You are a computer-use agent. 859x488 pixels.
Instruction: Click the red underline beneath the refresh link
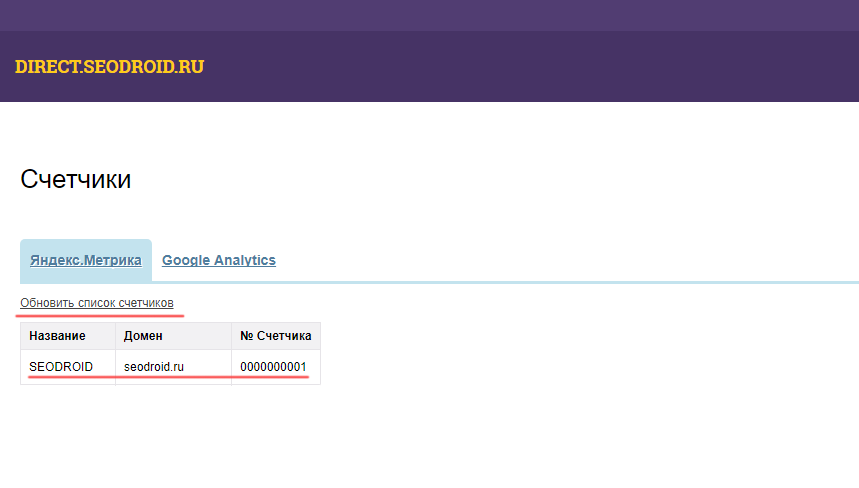click(x=100, y=314)
